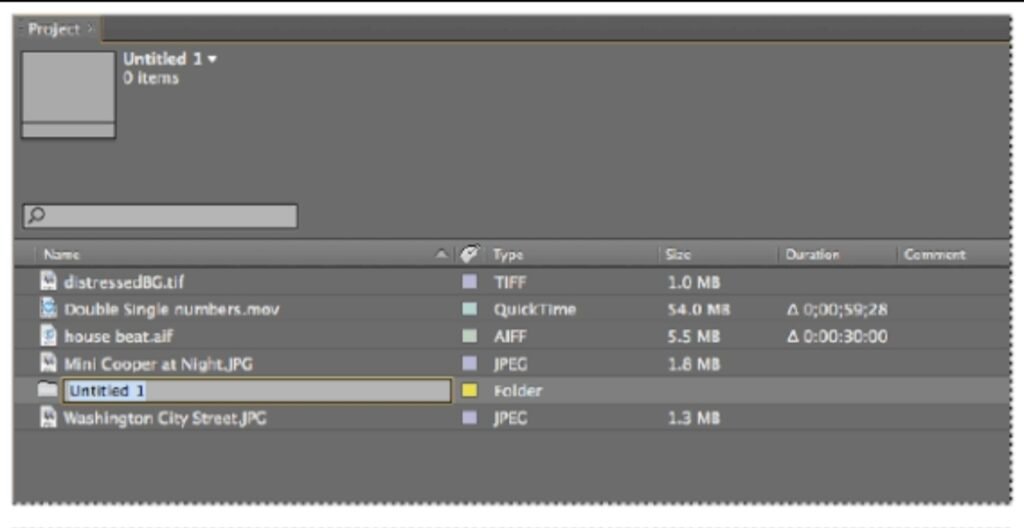The height and width of the screenshot is (528, 1024).
Task: Click the label tag column header icon
Action: (x=468, y=255)
